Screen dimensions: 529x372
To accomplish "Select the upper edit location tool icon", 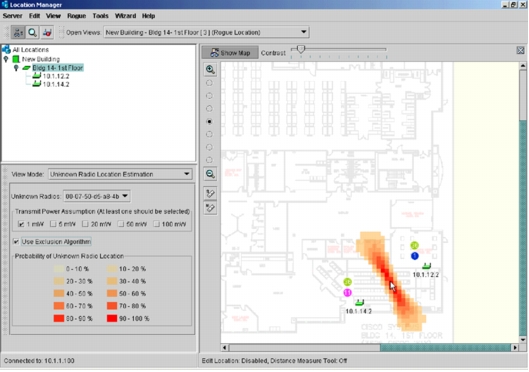I will 210,193.
